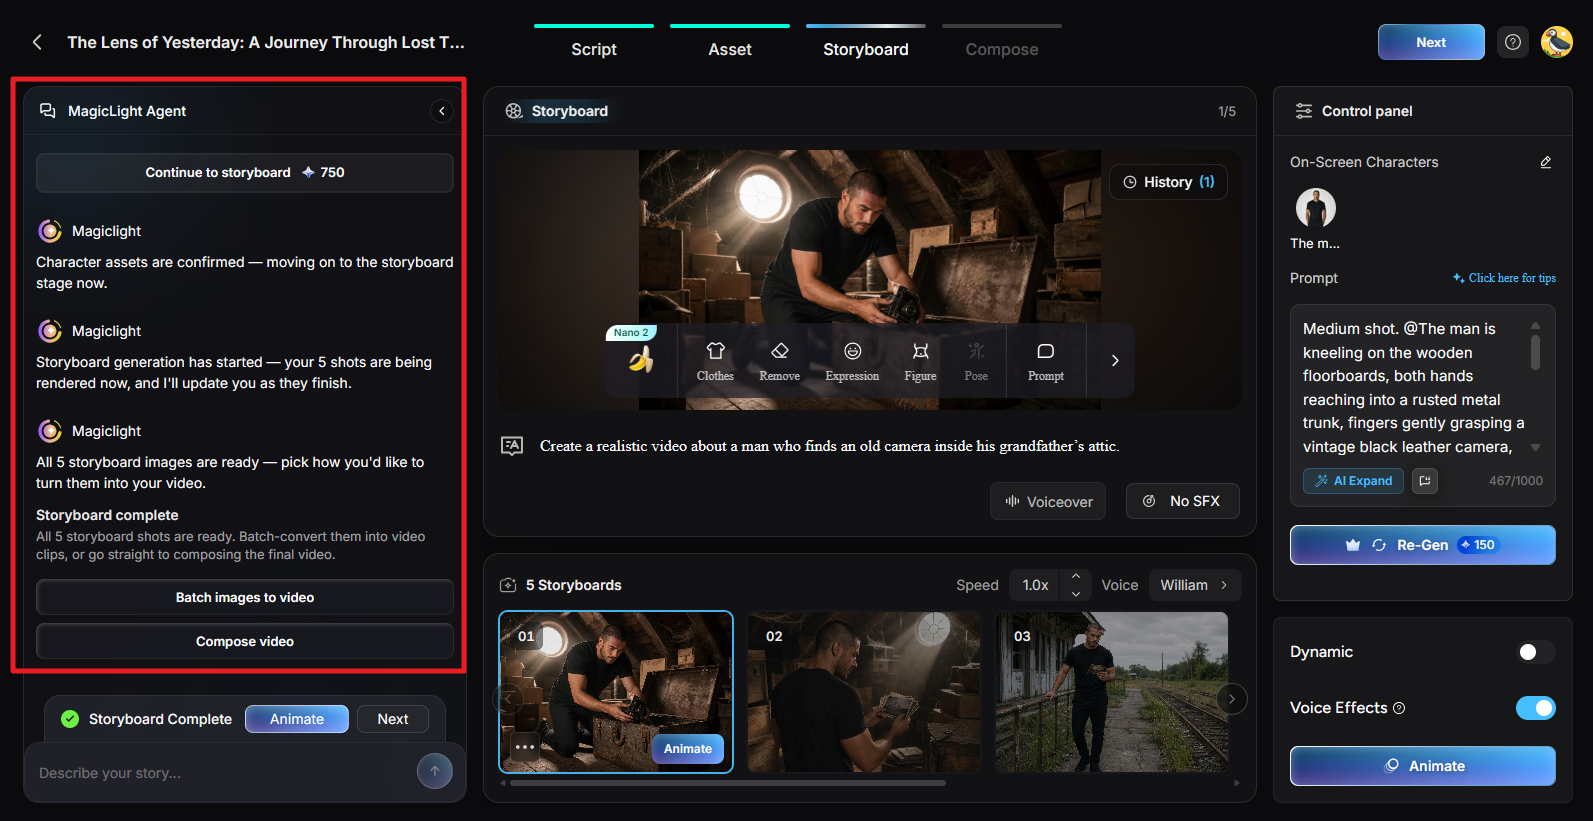Click Batch images to video
The height and width of the screenshot is (821, 1593).
[x=245, y=597]
